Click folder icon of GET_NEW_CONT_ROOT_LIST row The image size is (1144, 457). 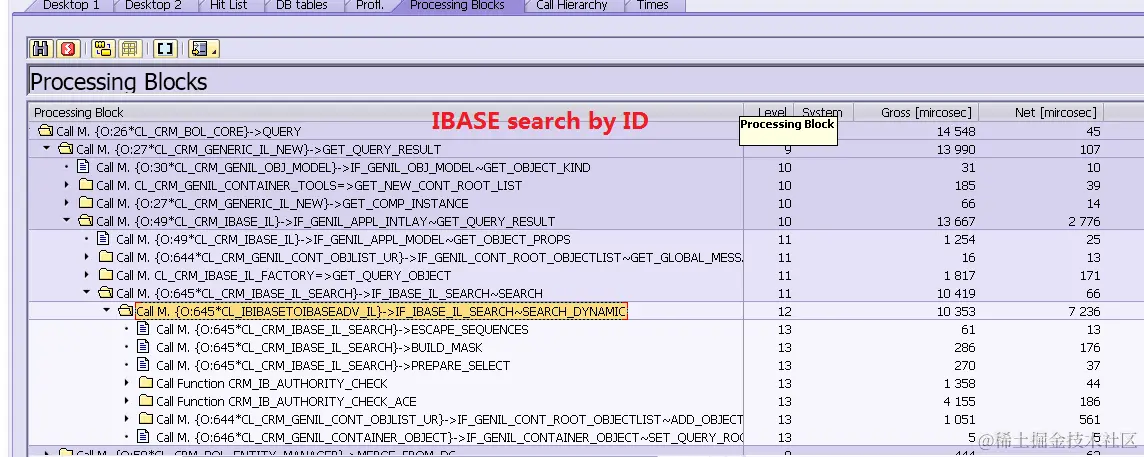[86, 185]
